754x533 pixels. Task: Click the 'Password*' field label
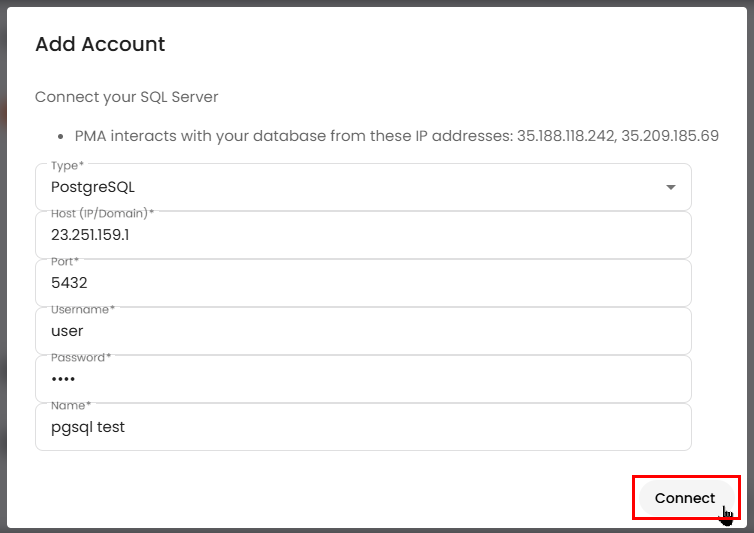click(x=81, y=357)
